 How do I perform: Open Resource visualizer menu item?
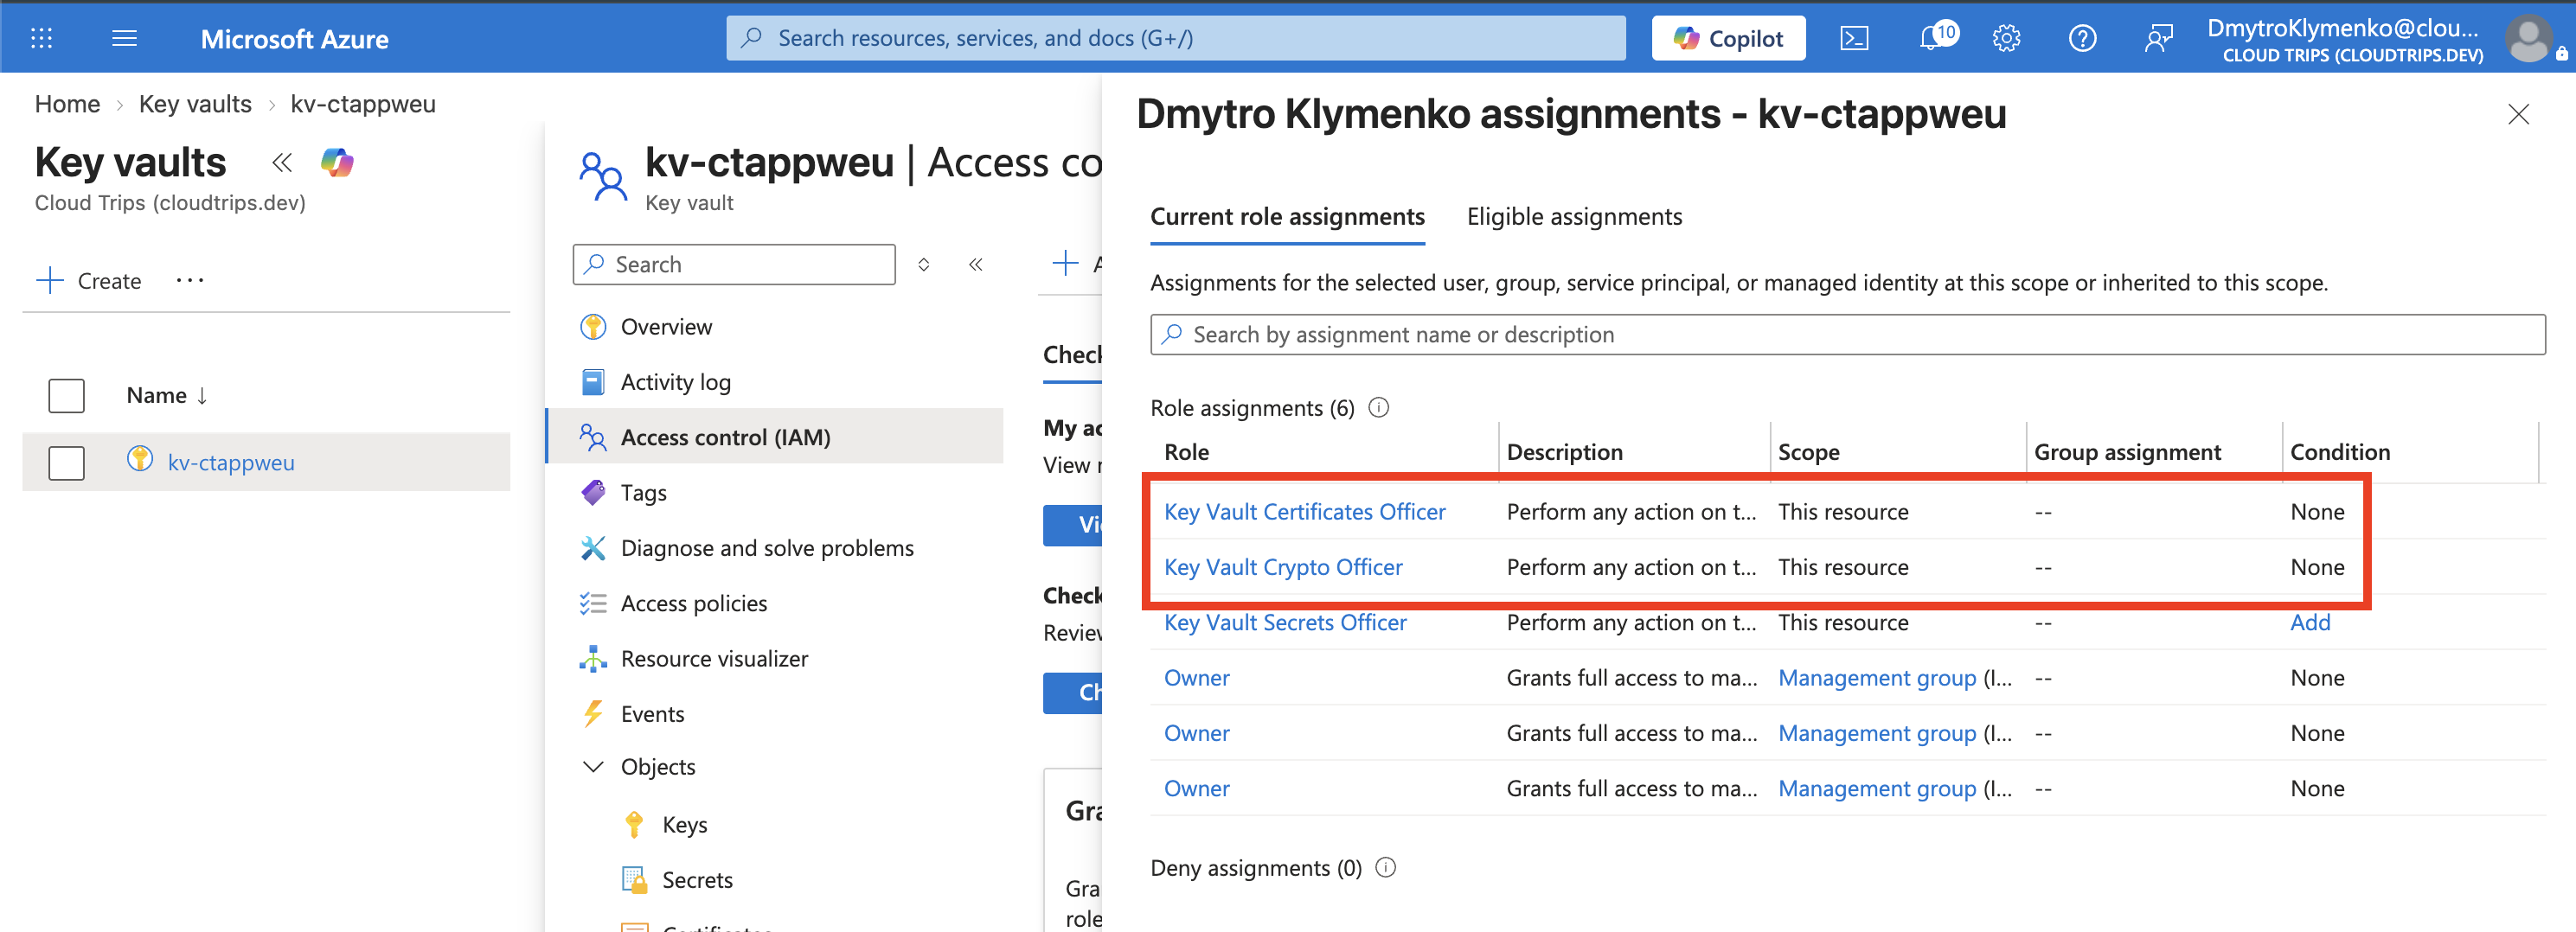pyautogui.click(x=714, y=659)
